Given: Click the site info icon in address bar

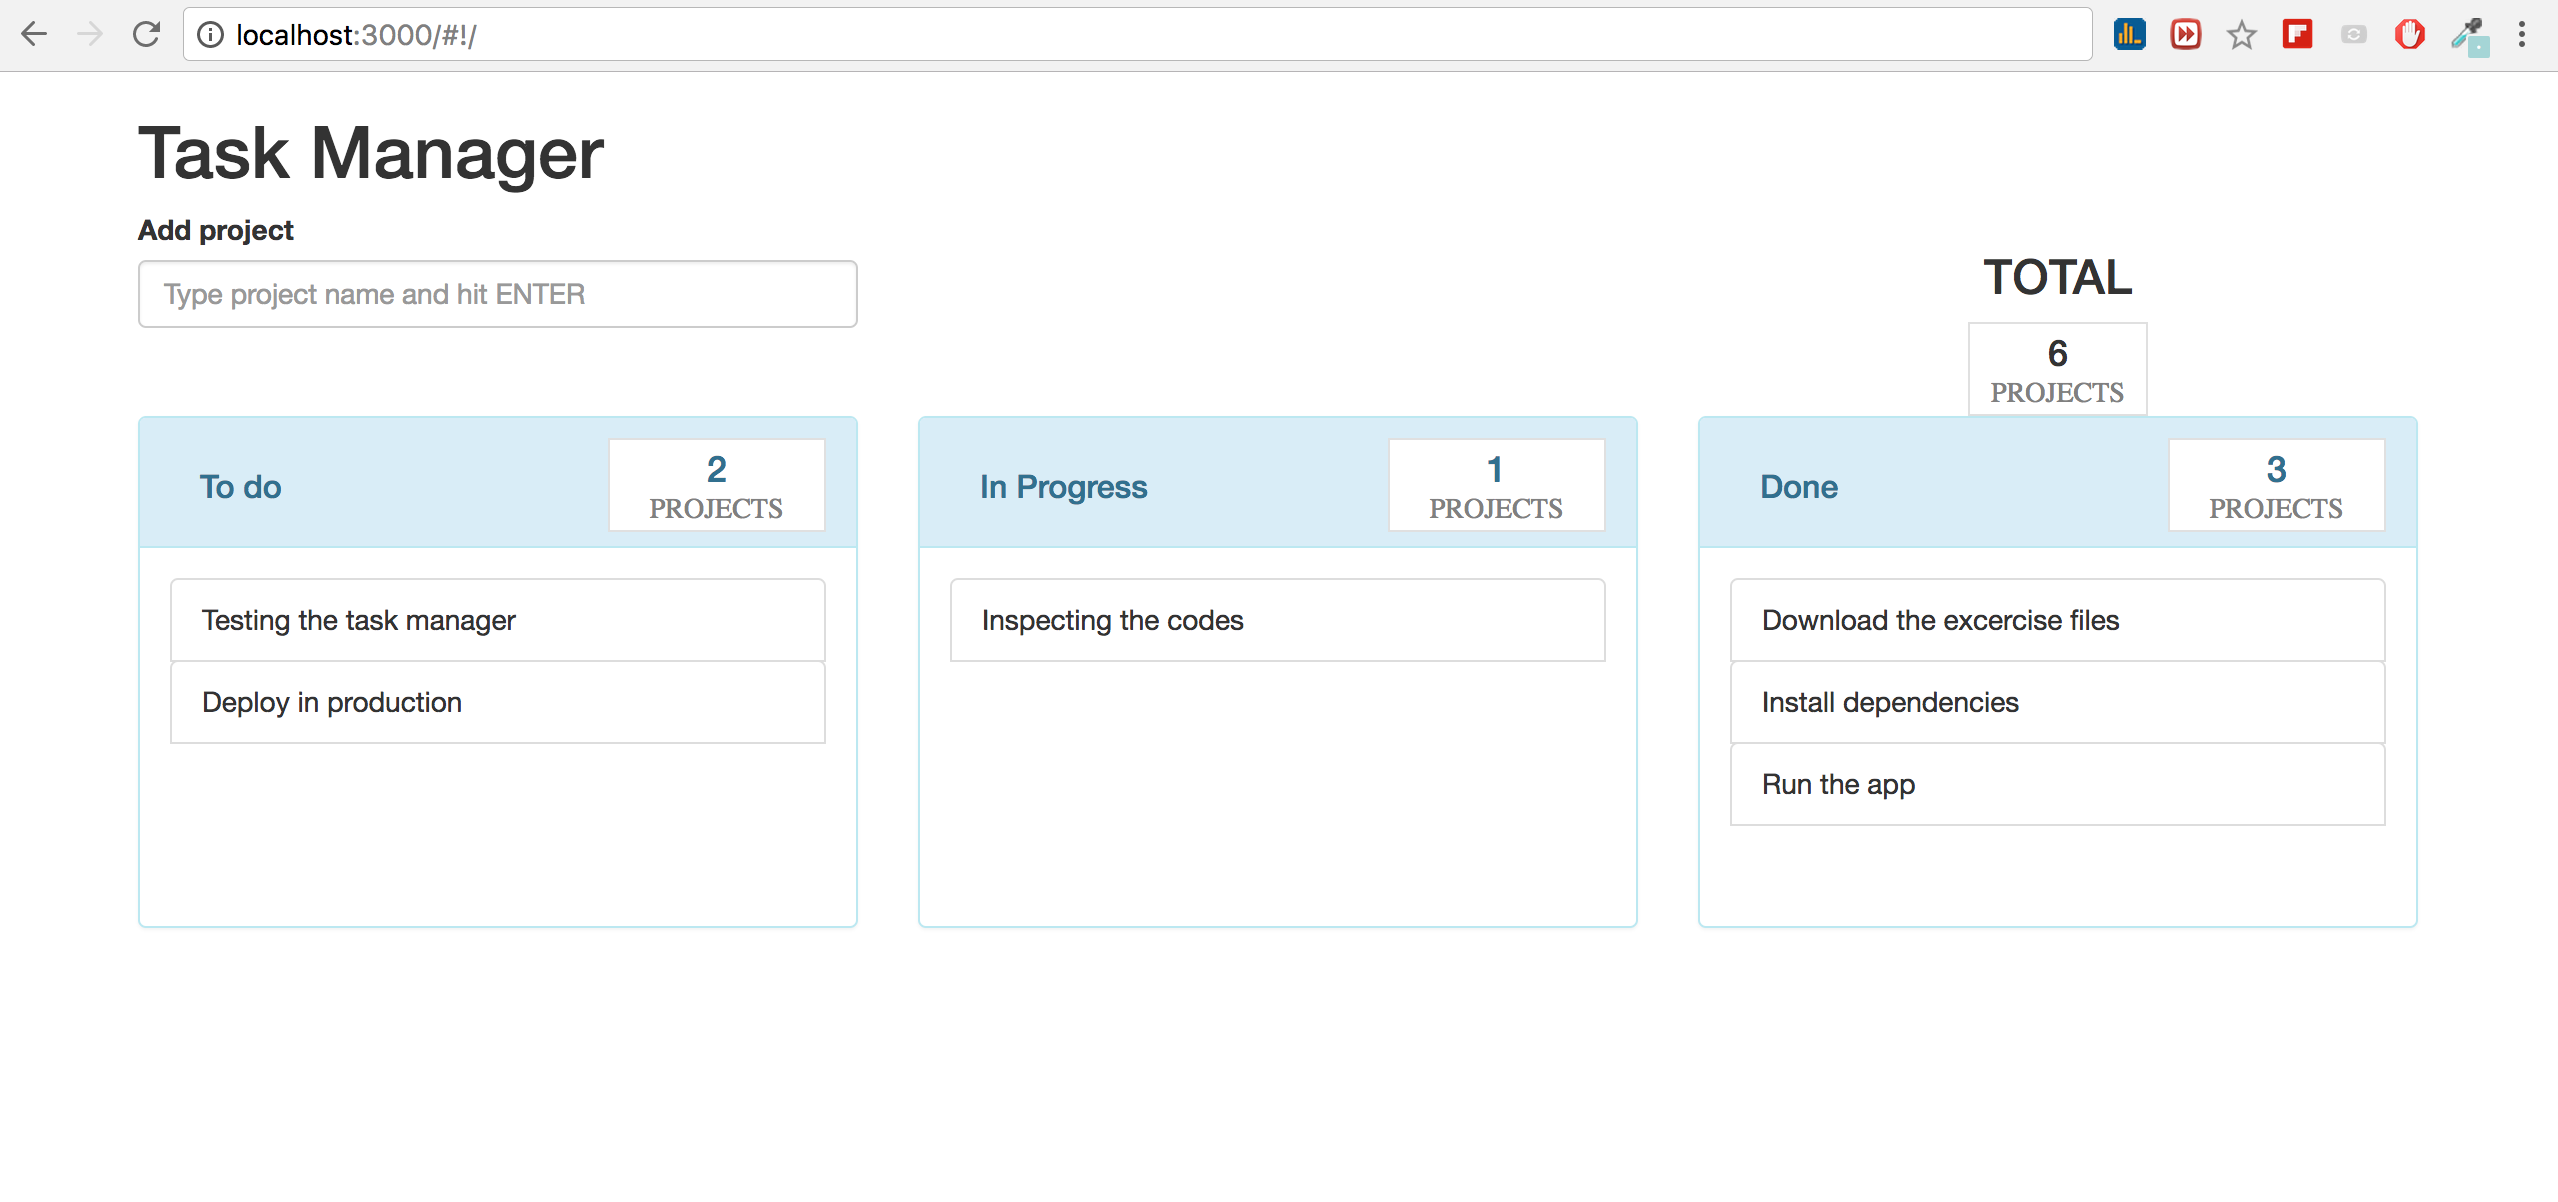Looking at the screenshot, I should point(210,35).
